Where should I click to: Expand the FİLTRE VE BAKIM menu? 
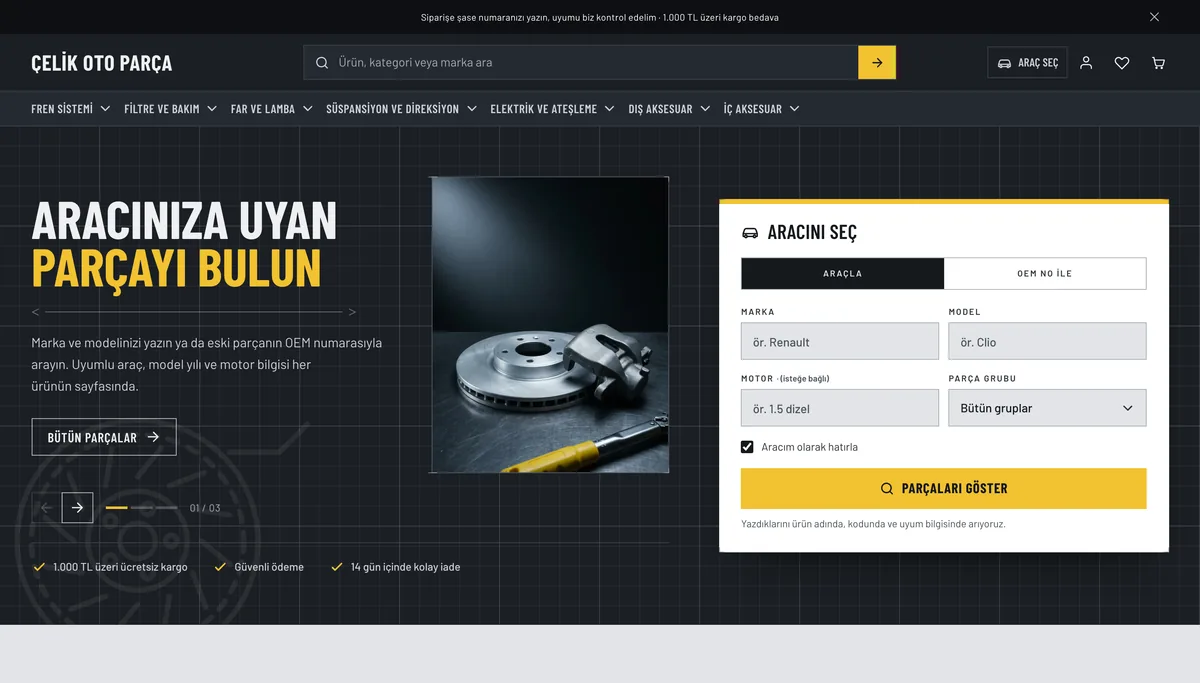tap(170, 109)
